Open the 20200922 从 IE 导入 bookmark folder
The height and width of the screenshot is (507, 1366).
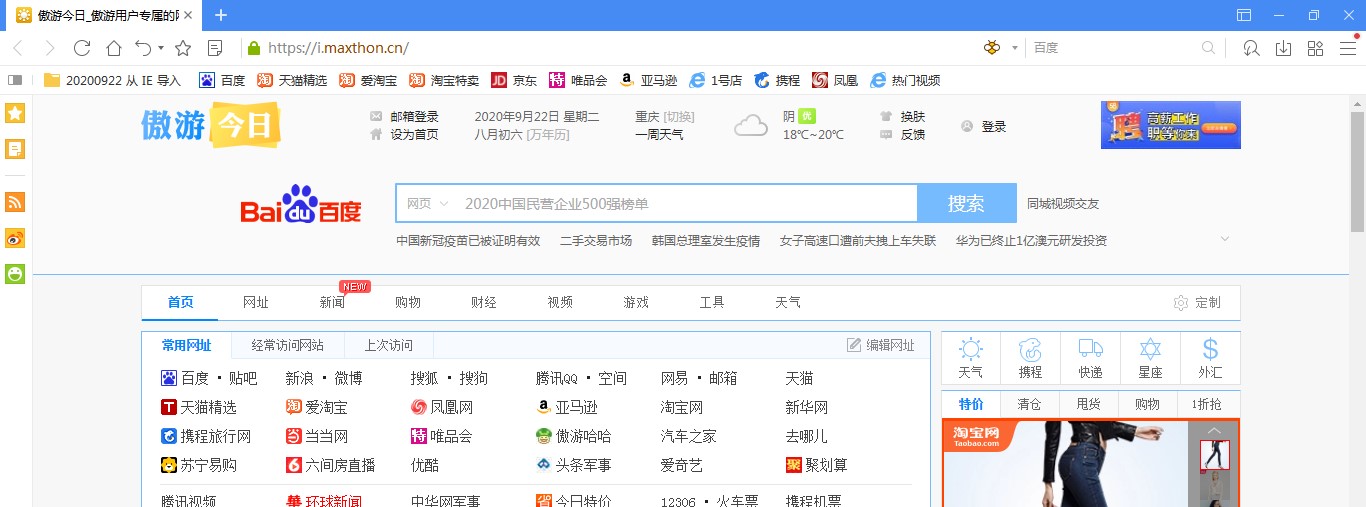(x=113, y=80)
